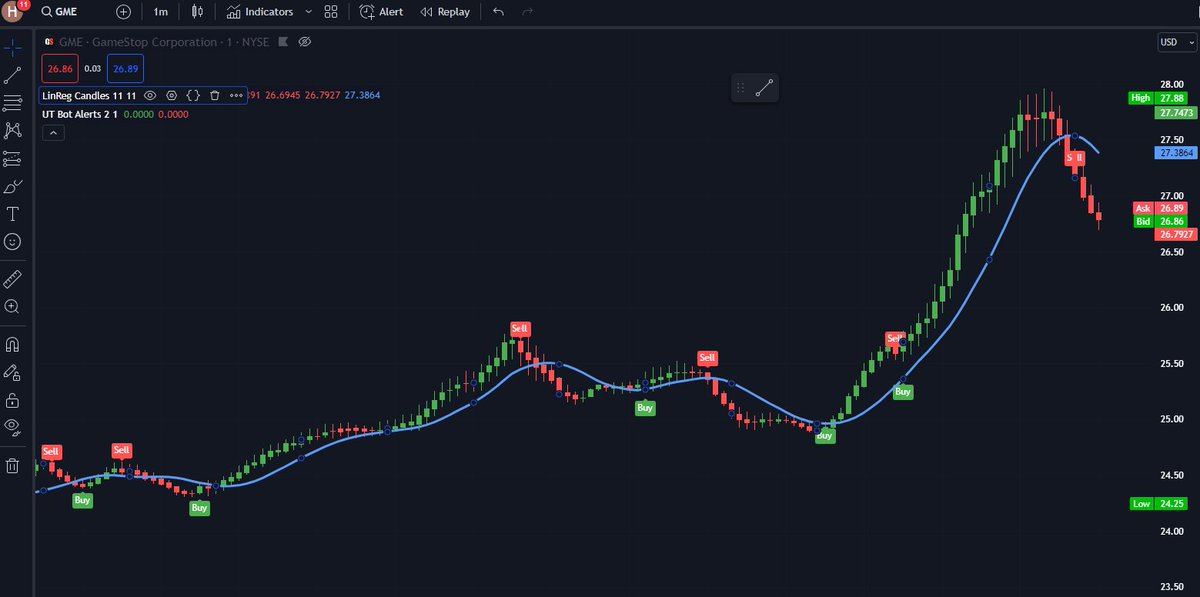Remove the LinReg Candles indicator
Image resolution: width=1200 pixels, height=597 pixels.
click(214, 95)
